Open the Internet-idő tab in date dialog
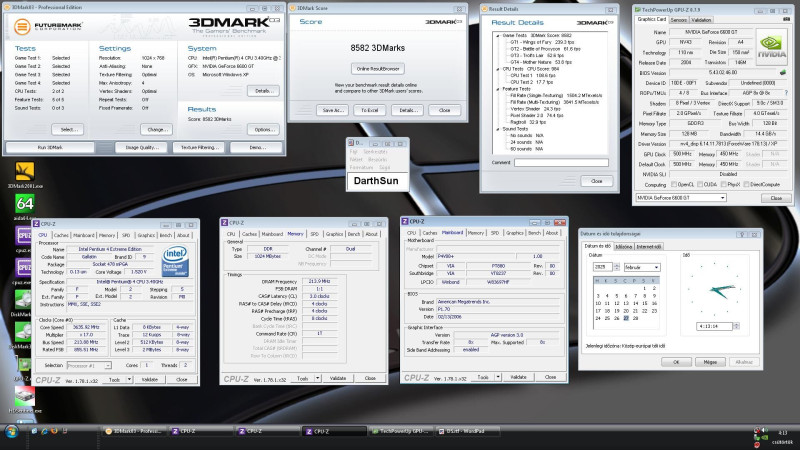This screenshot has height=450, width=800. click(648, 246)
